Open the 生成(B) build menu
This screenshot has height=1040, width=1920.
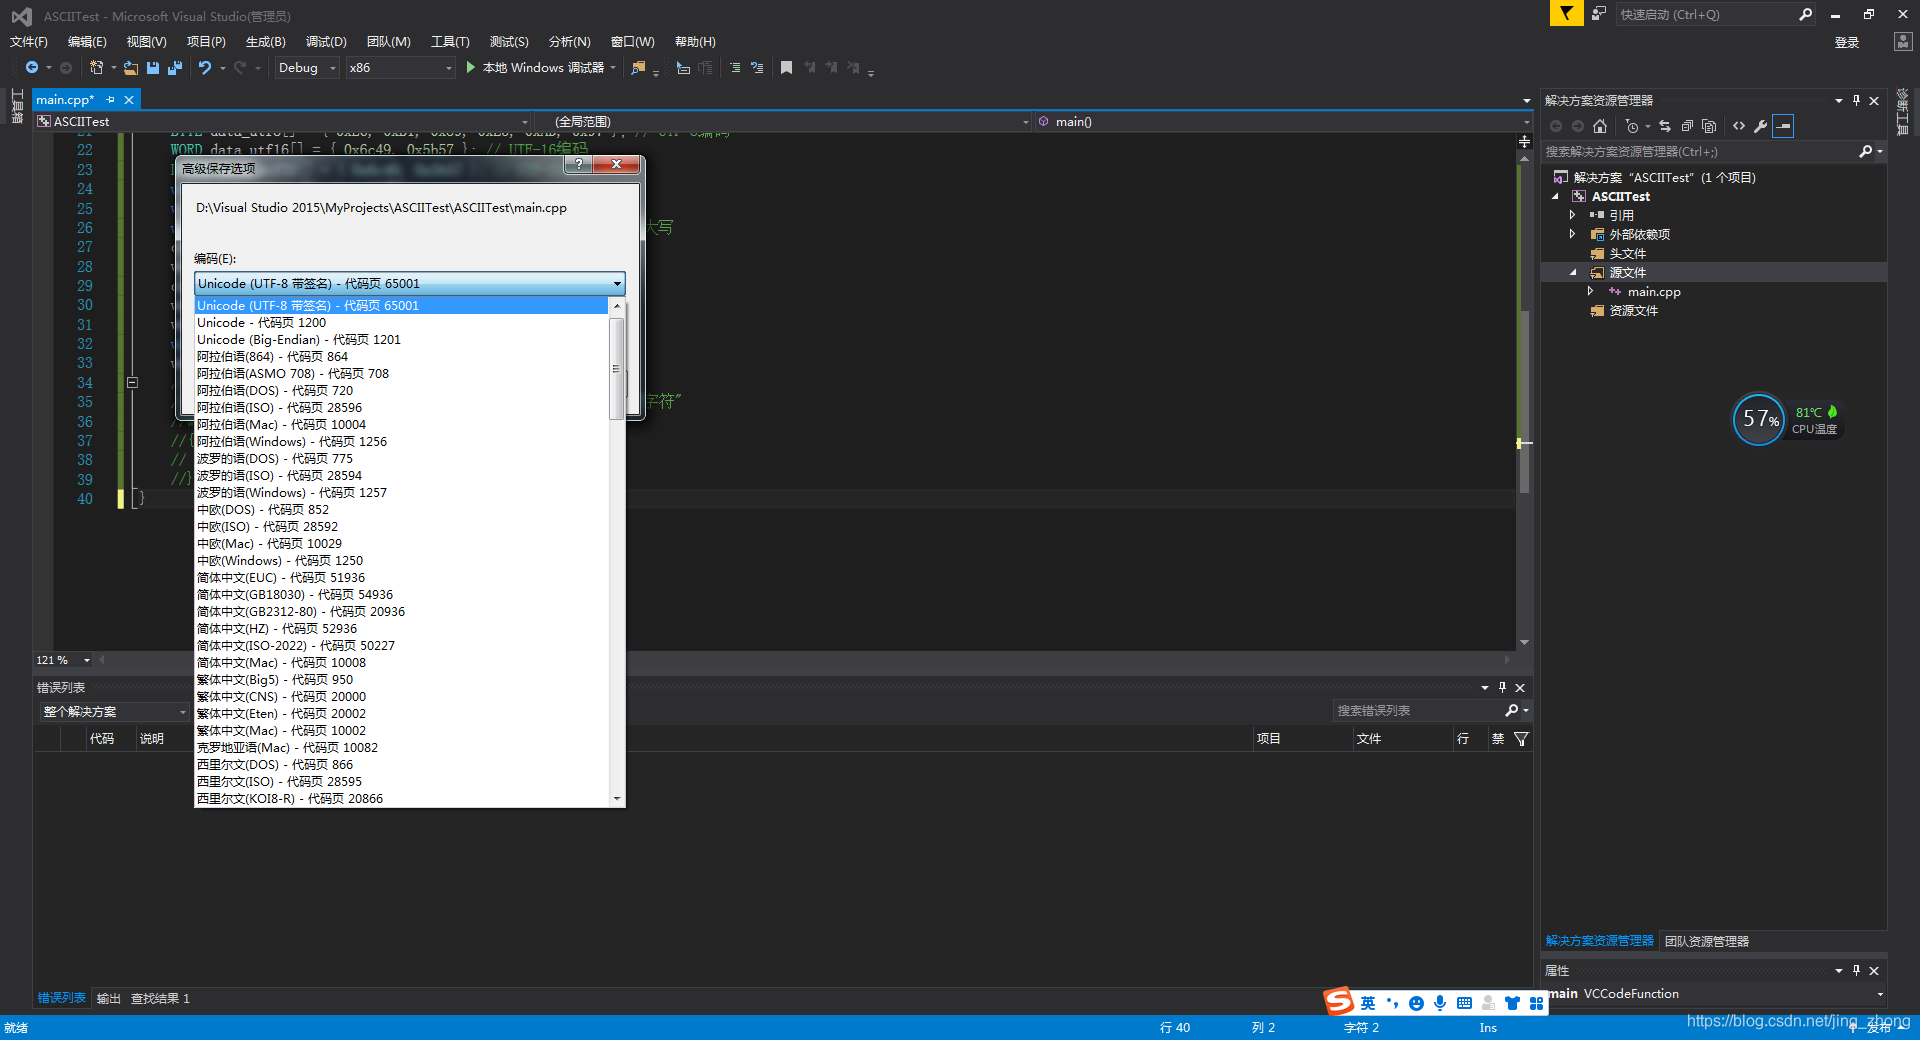(x=266, y=42)
